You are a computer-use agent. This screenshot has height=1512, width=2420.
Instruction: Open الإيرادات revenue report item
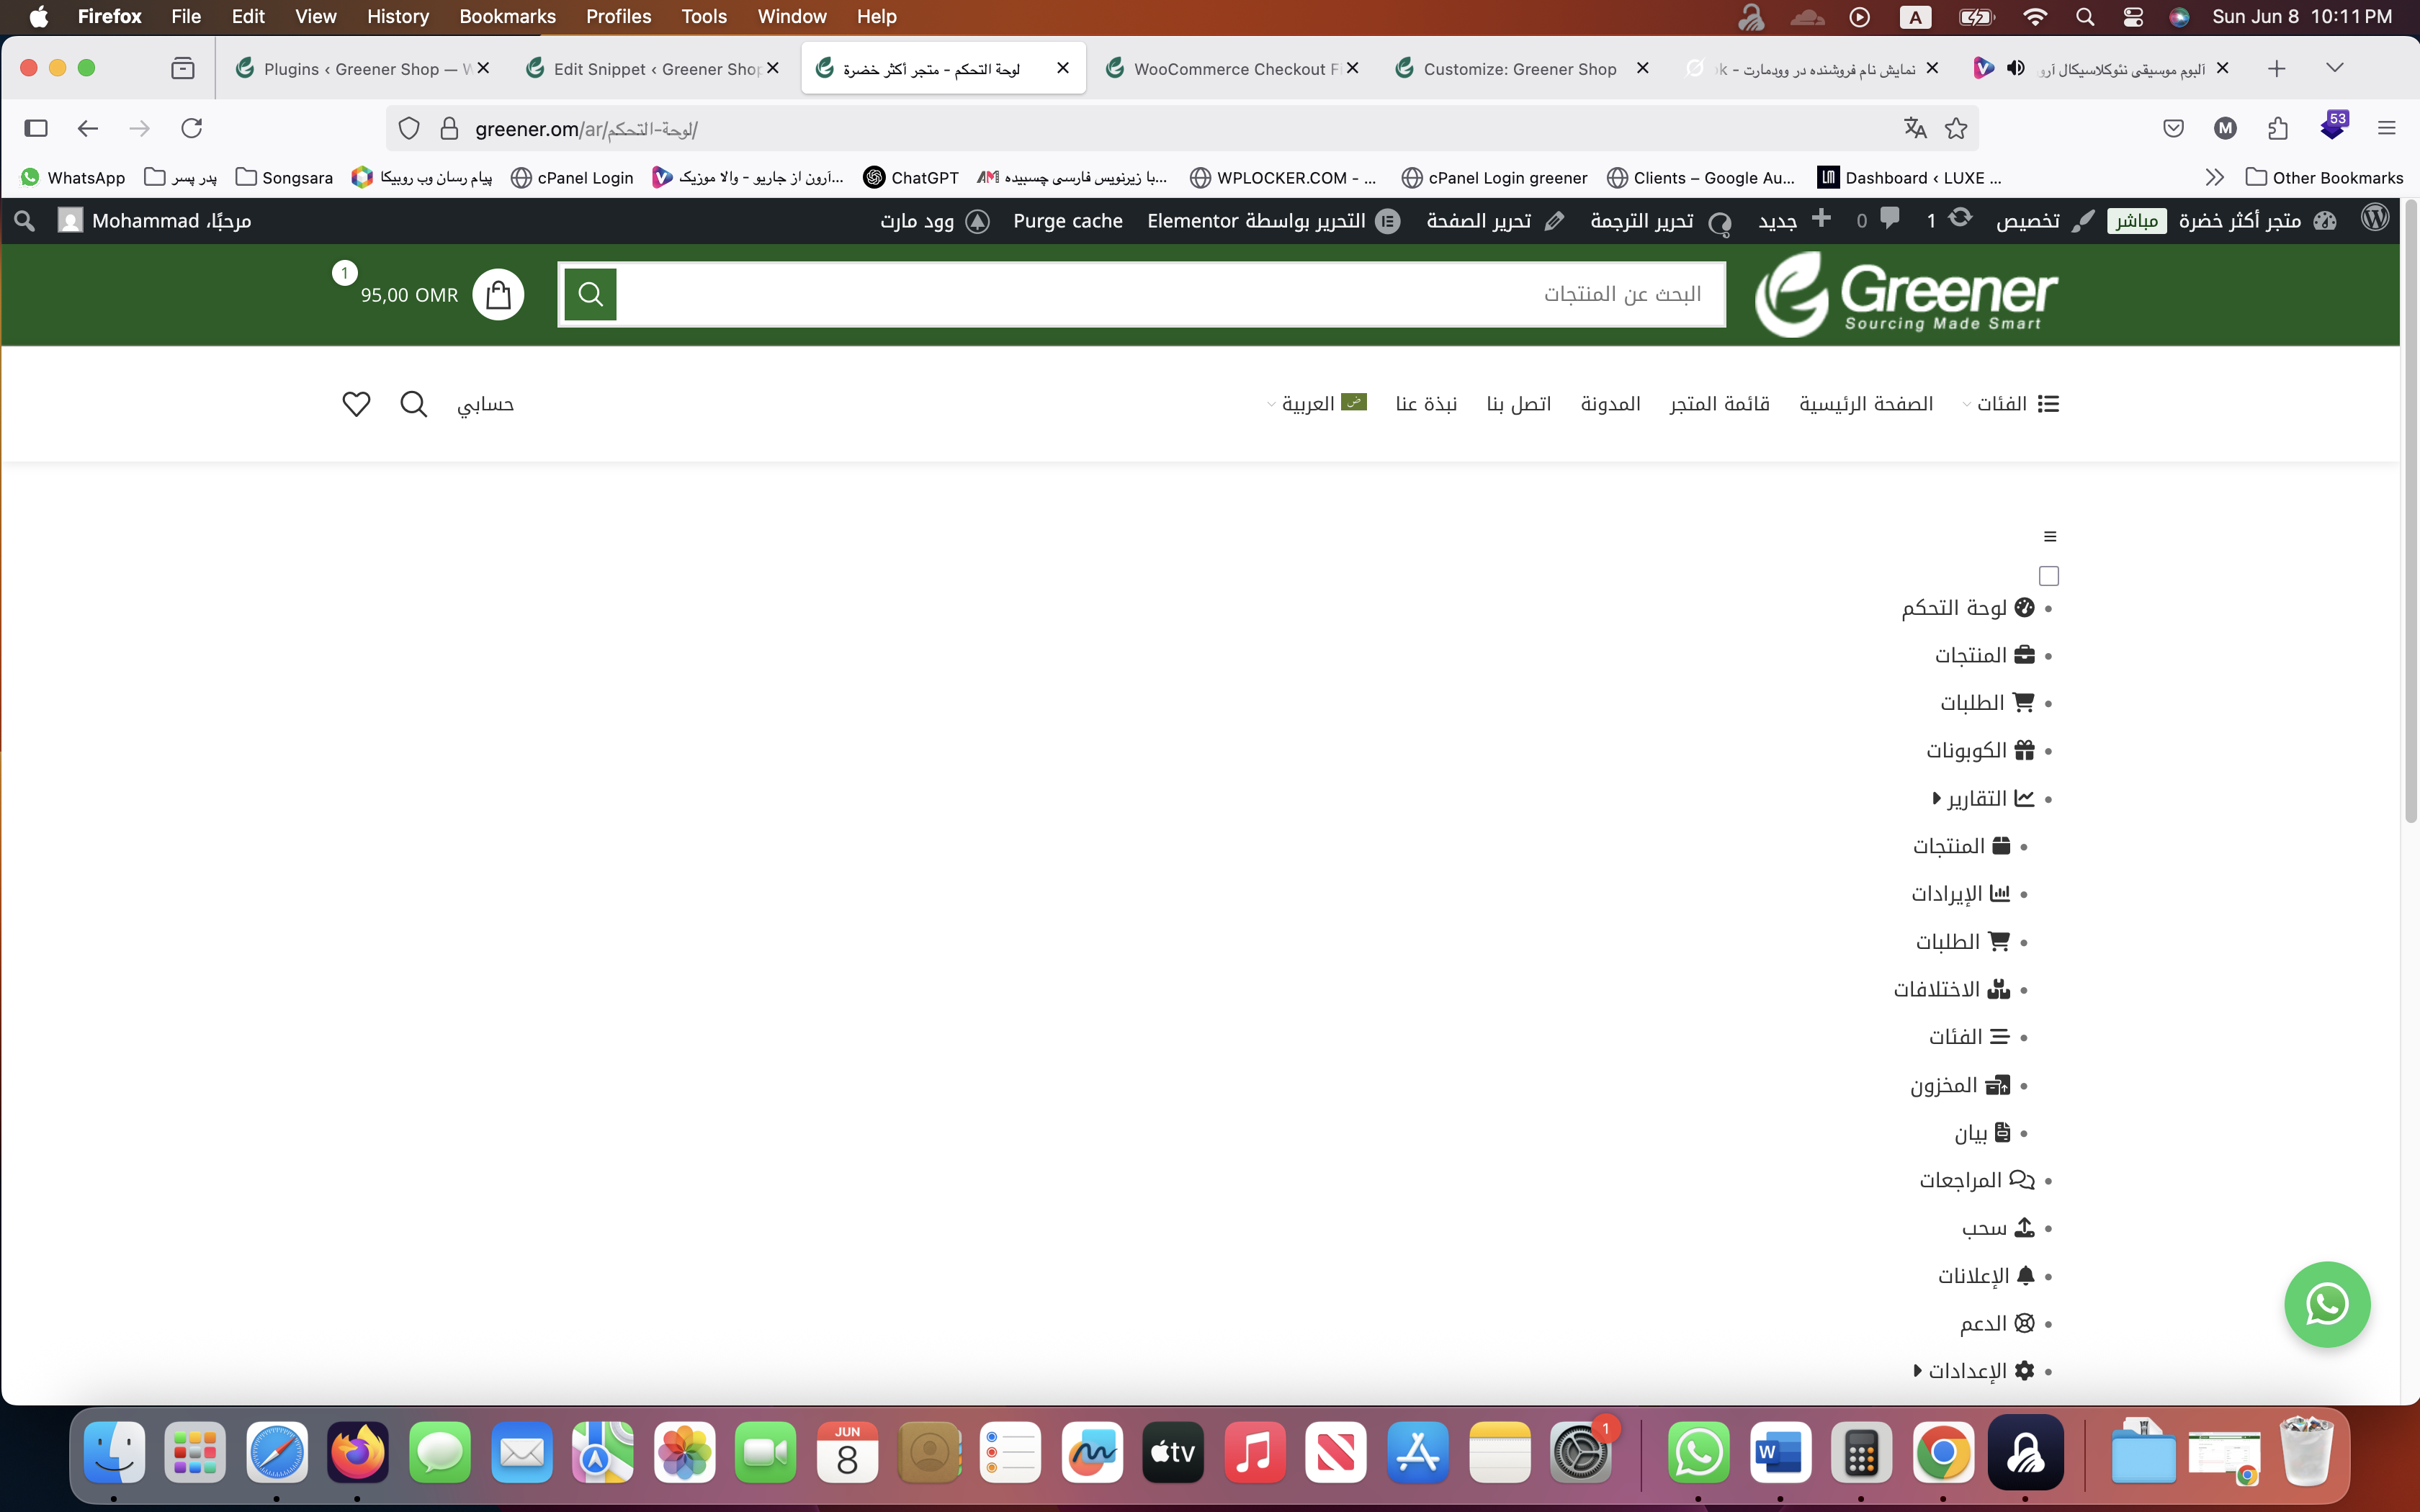(x=1961, y=893)
